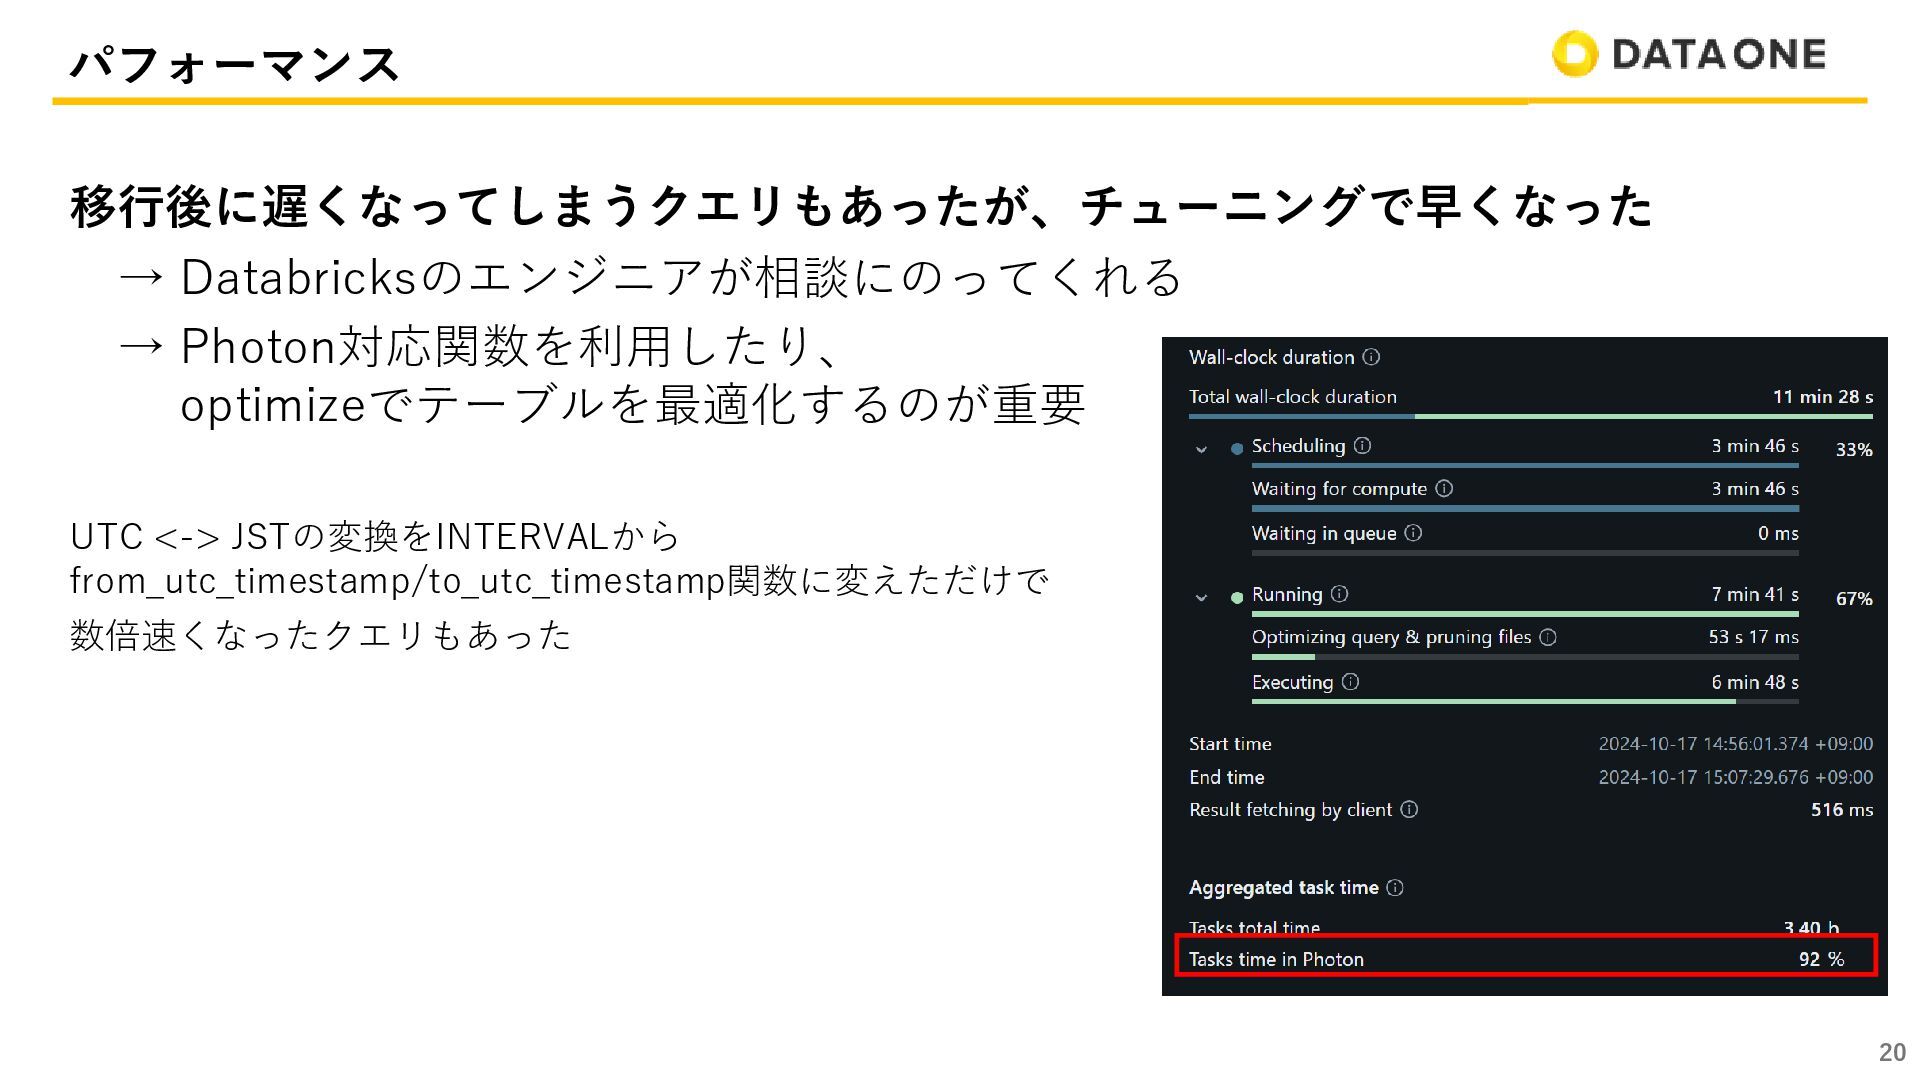Screen dimensions: 1920x1080
Task: Click the '53 s 17 ms' optimizing value
Action: pyautogui.click(x=1754, y=637)
